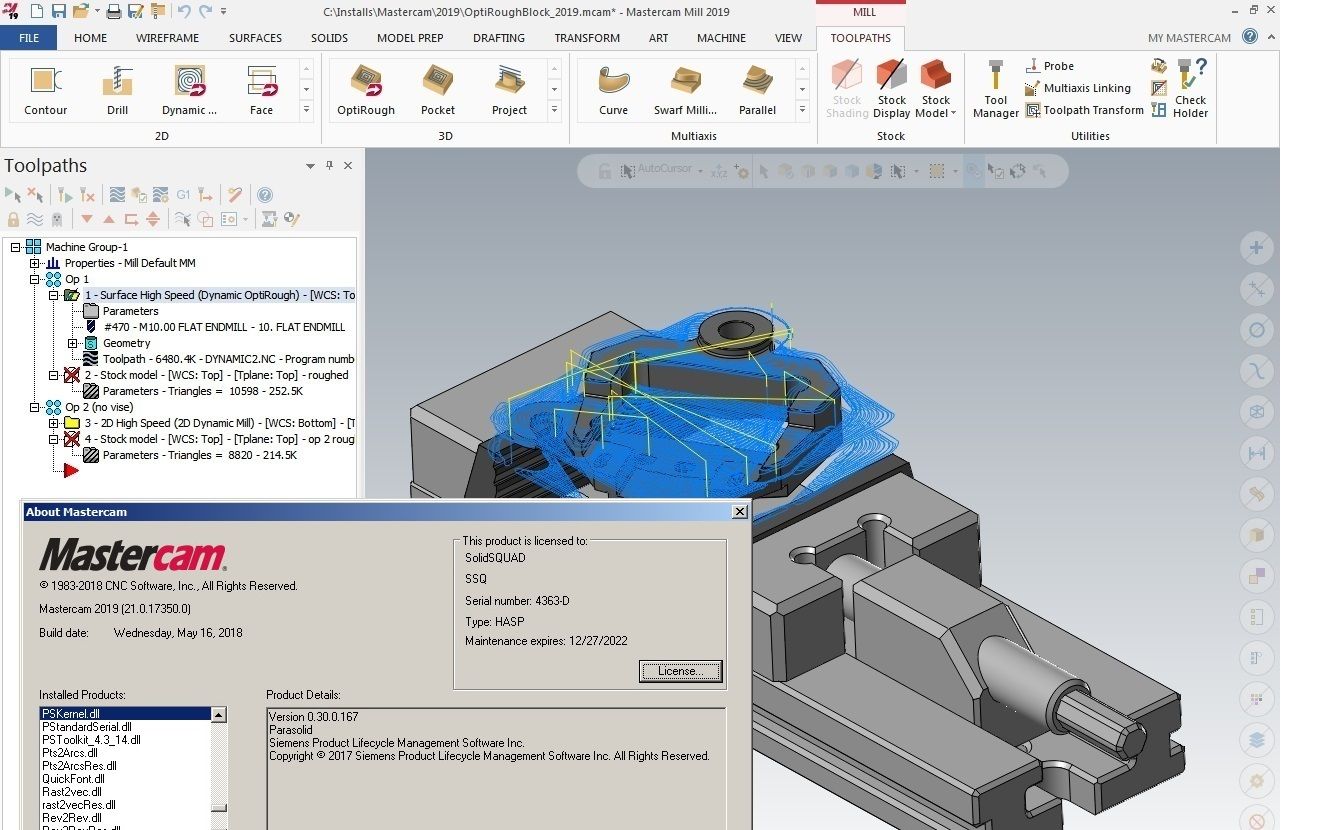Open the Dynamic Mill toolpath
1328x830 pixels.
point(189,89)
